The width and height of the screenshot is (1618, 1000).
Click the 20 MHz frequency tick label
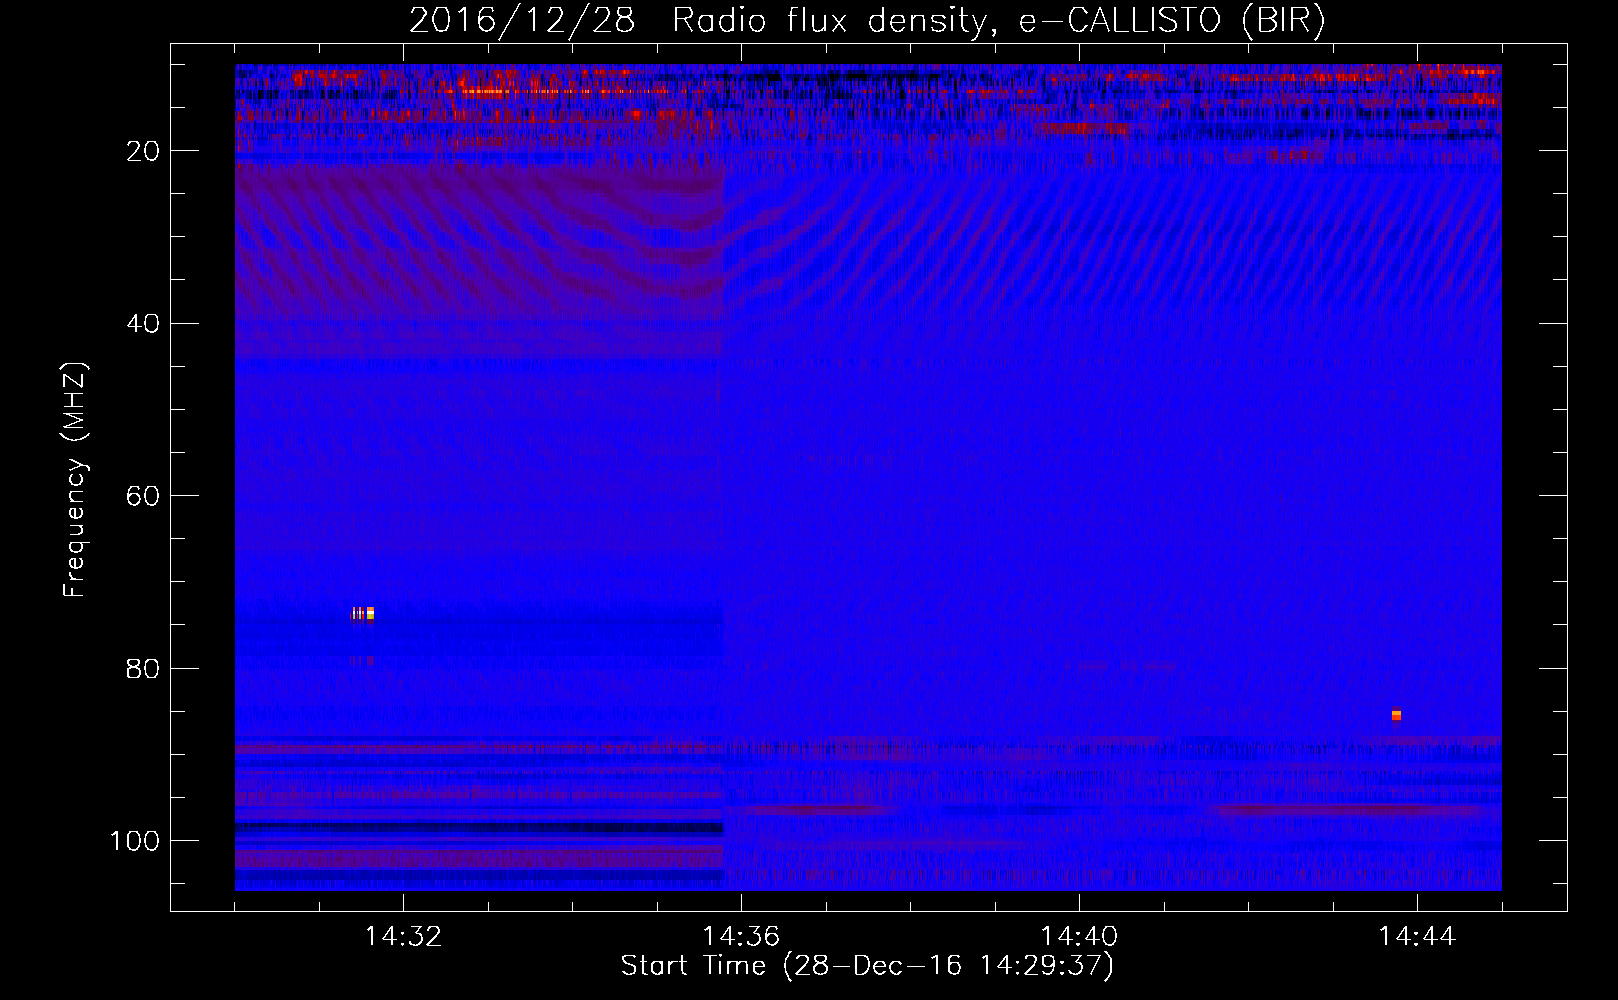pyautogui.click(x=143, y=151)
